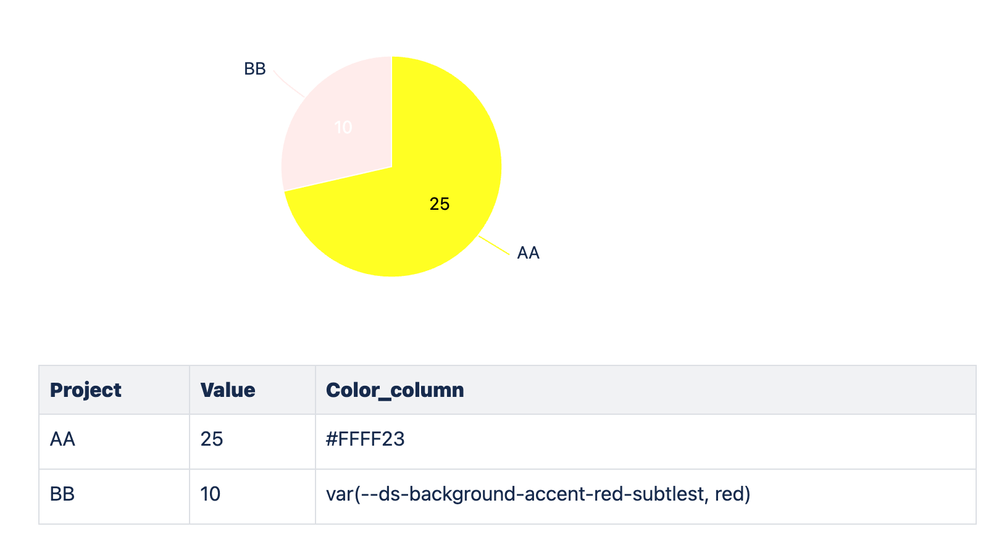Select the BB pie chart label

pyautogui.click(x=255, y=69)
